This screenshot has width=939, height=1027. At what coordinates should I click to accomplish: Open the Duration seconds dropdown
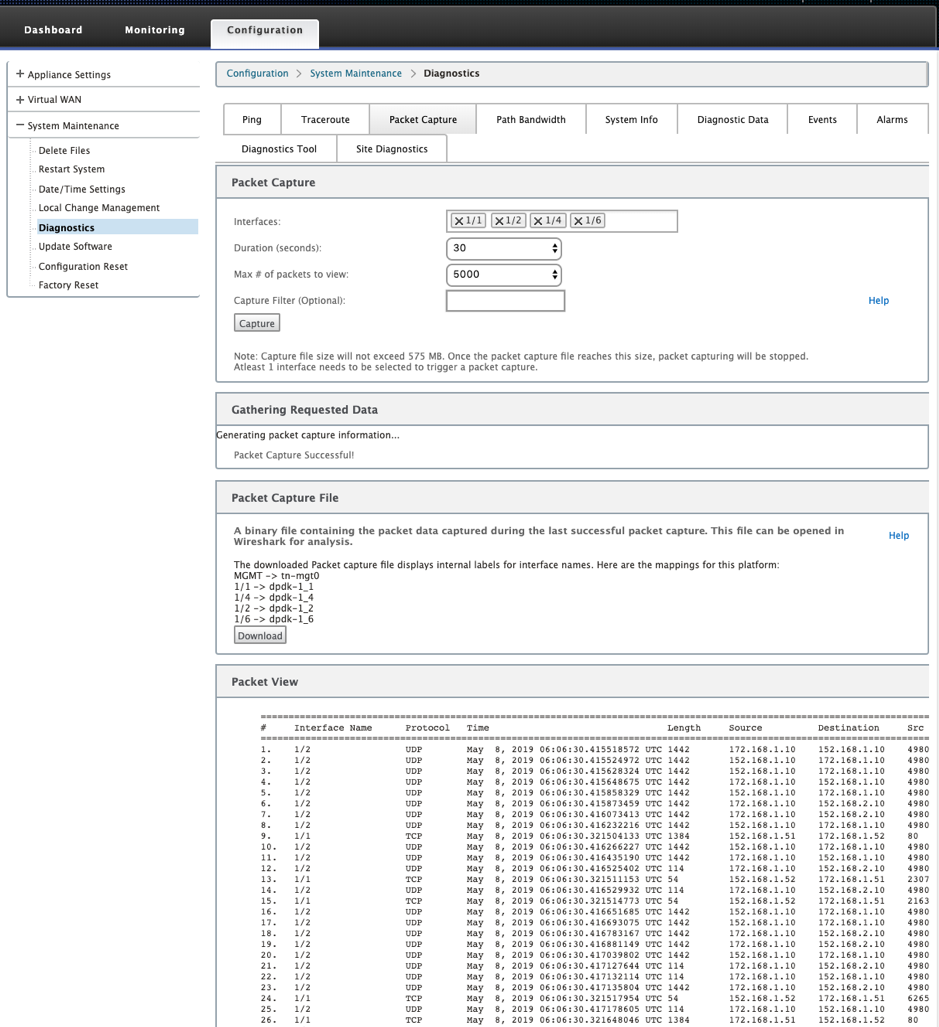pyautogui.click(x=504, y=248)
